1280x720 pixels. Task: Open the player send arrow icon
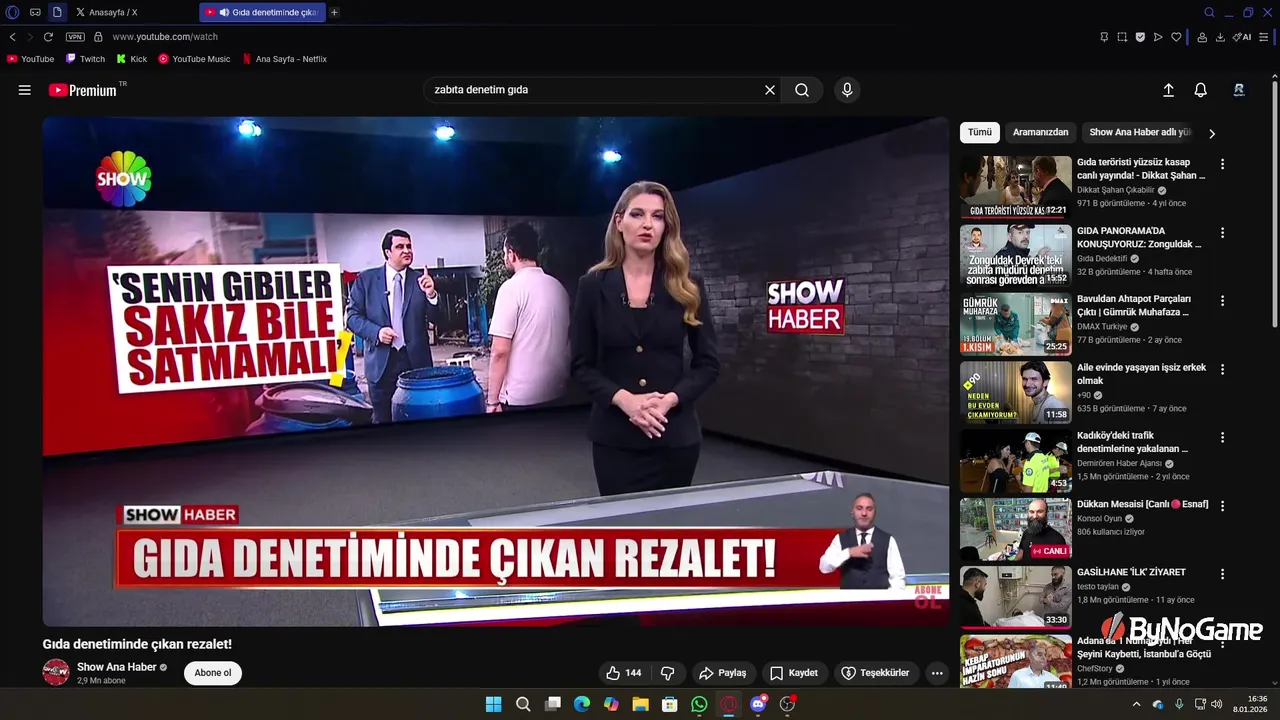[1158, 37]
